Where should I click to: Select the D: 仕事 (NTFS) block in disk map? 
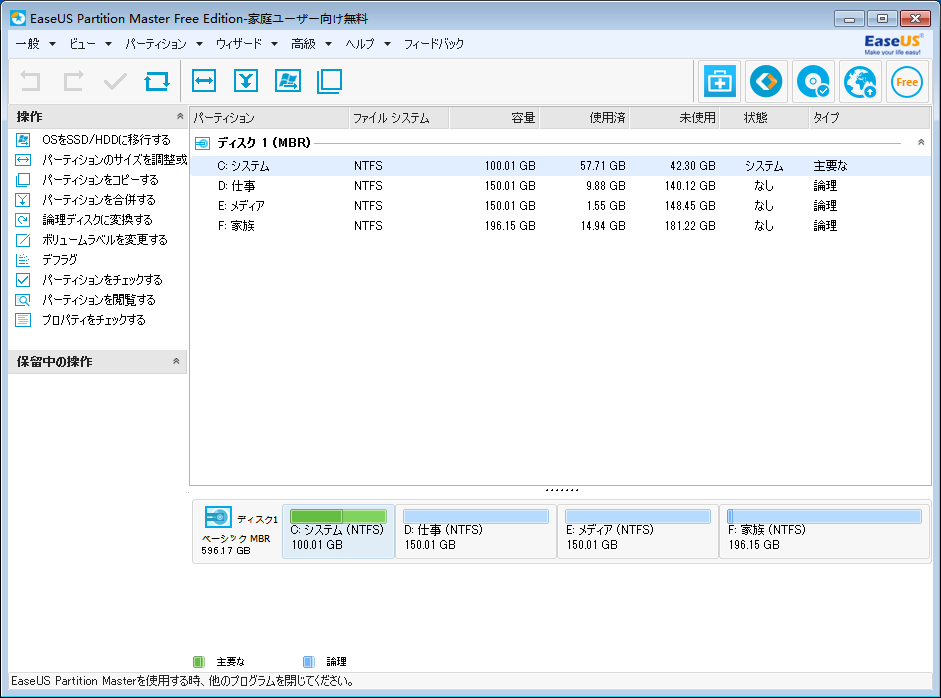tap(476, 532)
